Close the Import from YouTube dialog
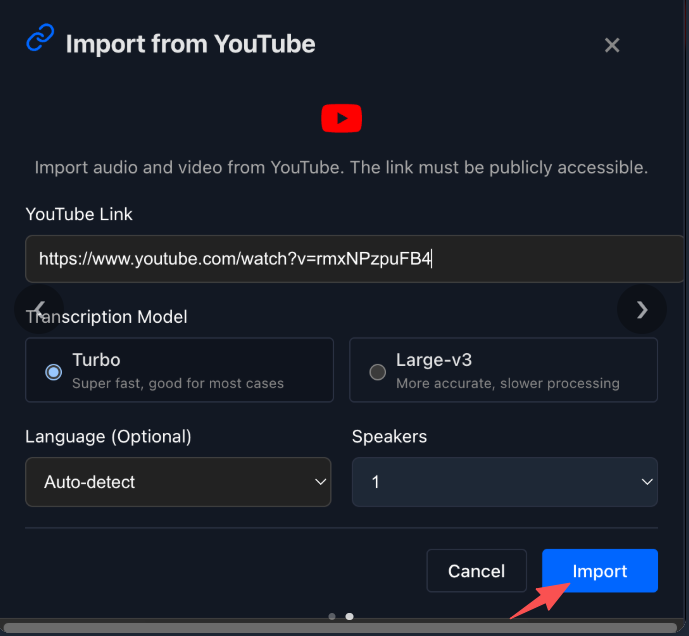 612,45
